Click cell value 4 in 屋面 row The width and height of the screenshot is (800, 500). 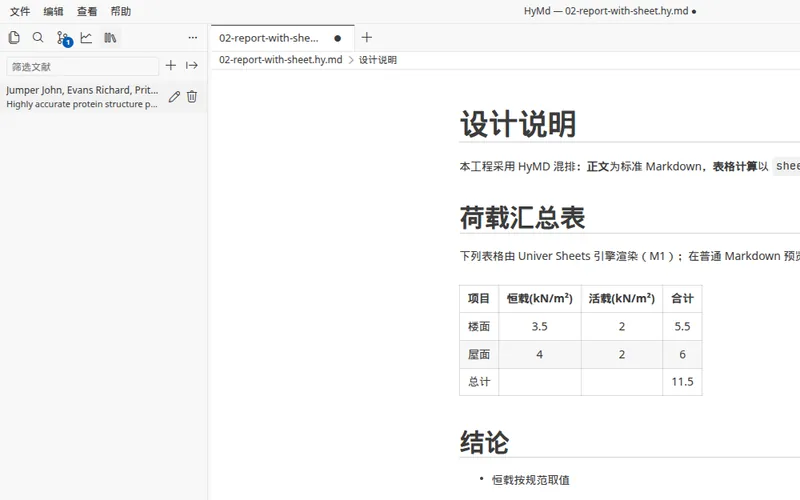tap(540, 355)
